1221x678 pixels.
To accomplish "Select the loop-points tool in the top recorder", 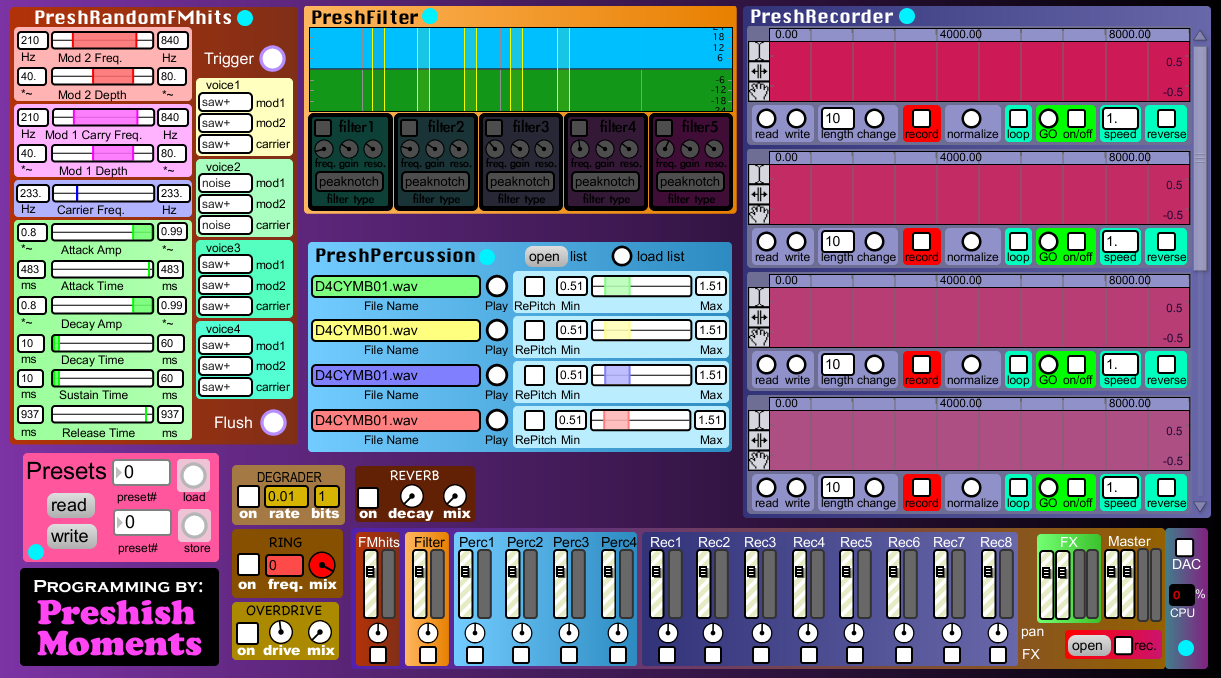I will [x=759, y=71].
